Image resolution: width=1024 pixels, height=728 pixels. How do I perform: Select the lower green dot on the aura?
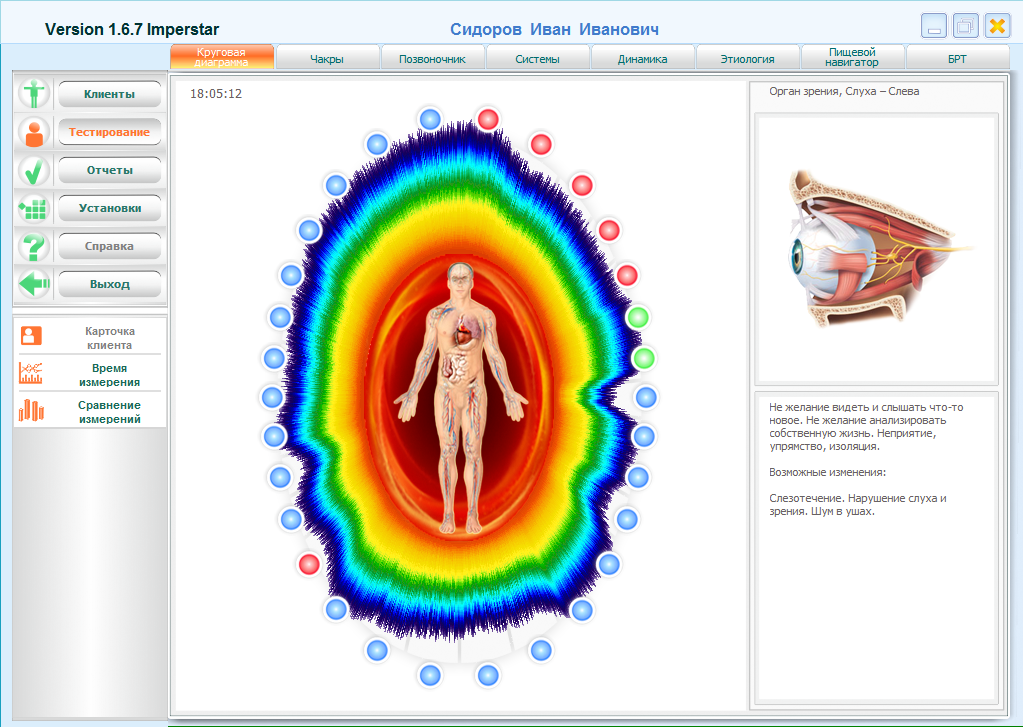(644, 358)
